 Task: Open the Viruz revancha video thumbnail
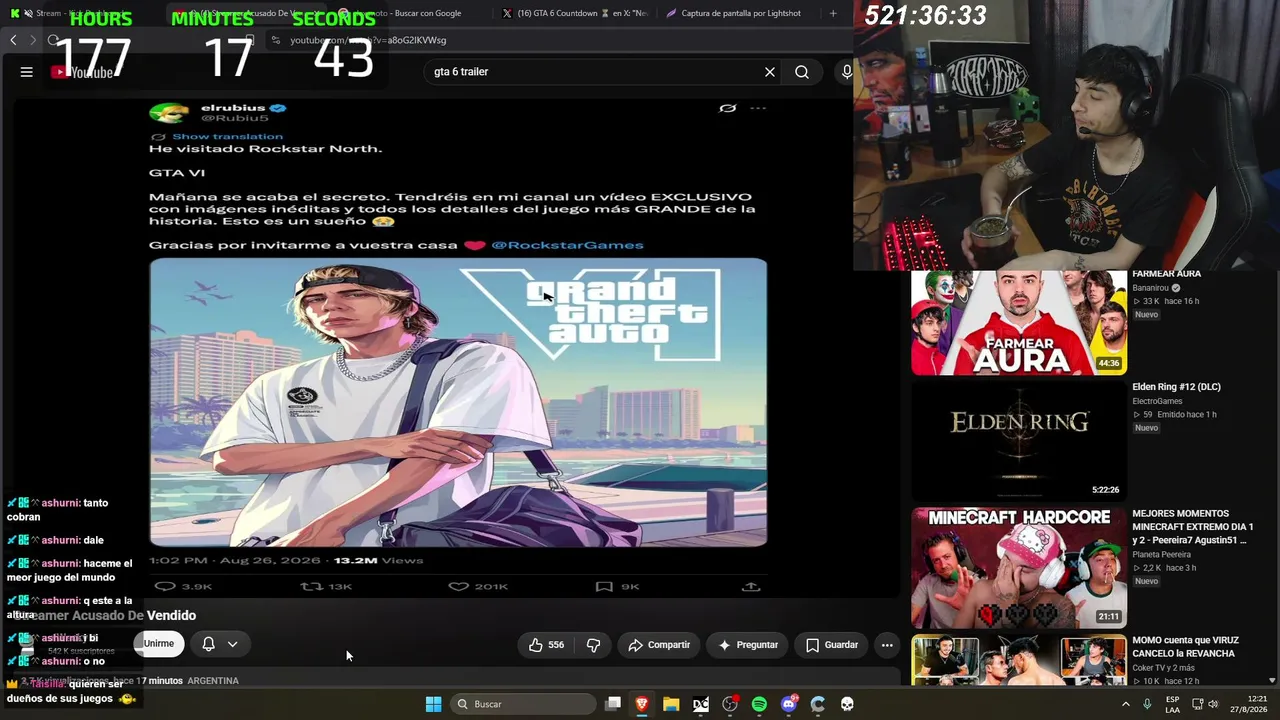[1018, 660]
